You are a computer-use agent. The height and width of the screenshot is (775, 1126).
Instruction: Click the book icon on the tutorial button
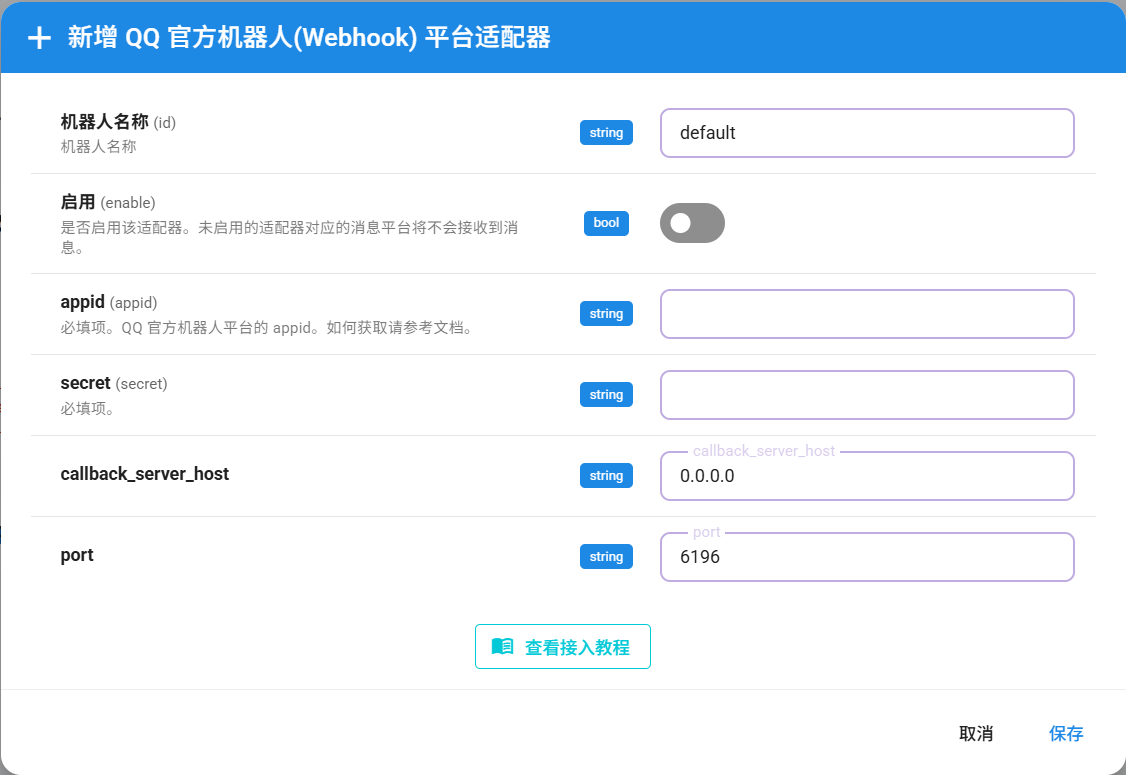click(502, 647)
